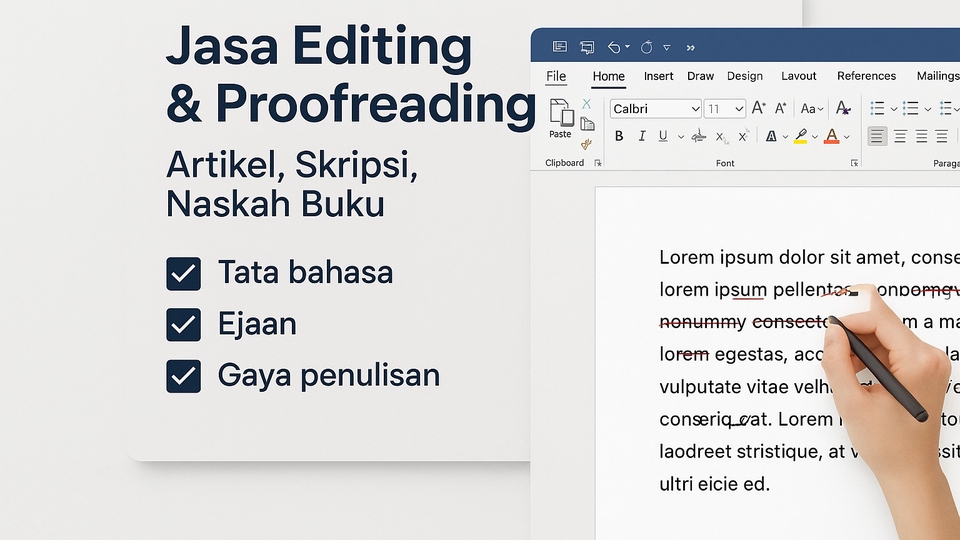Screen dimensions: 960x540
Task: Click the Subscript x icon
Action: click(x=721, y=137)
